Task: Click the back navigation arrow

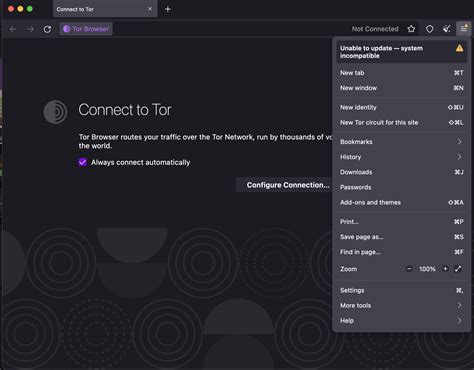Action: pos(13,29)
